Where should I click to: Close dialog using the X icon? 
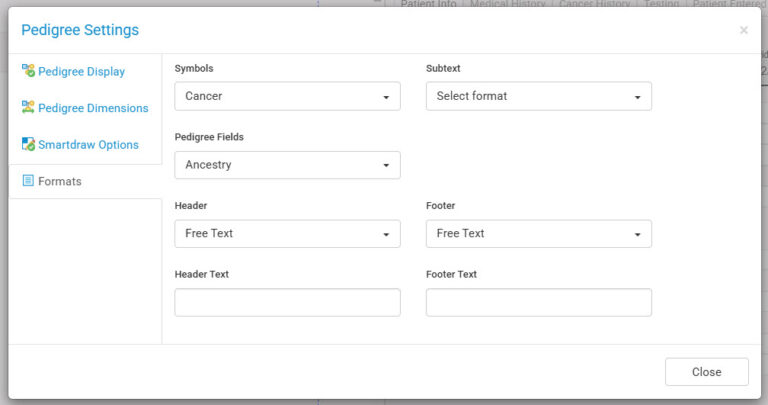[x=743, y=31]
